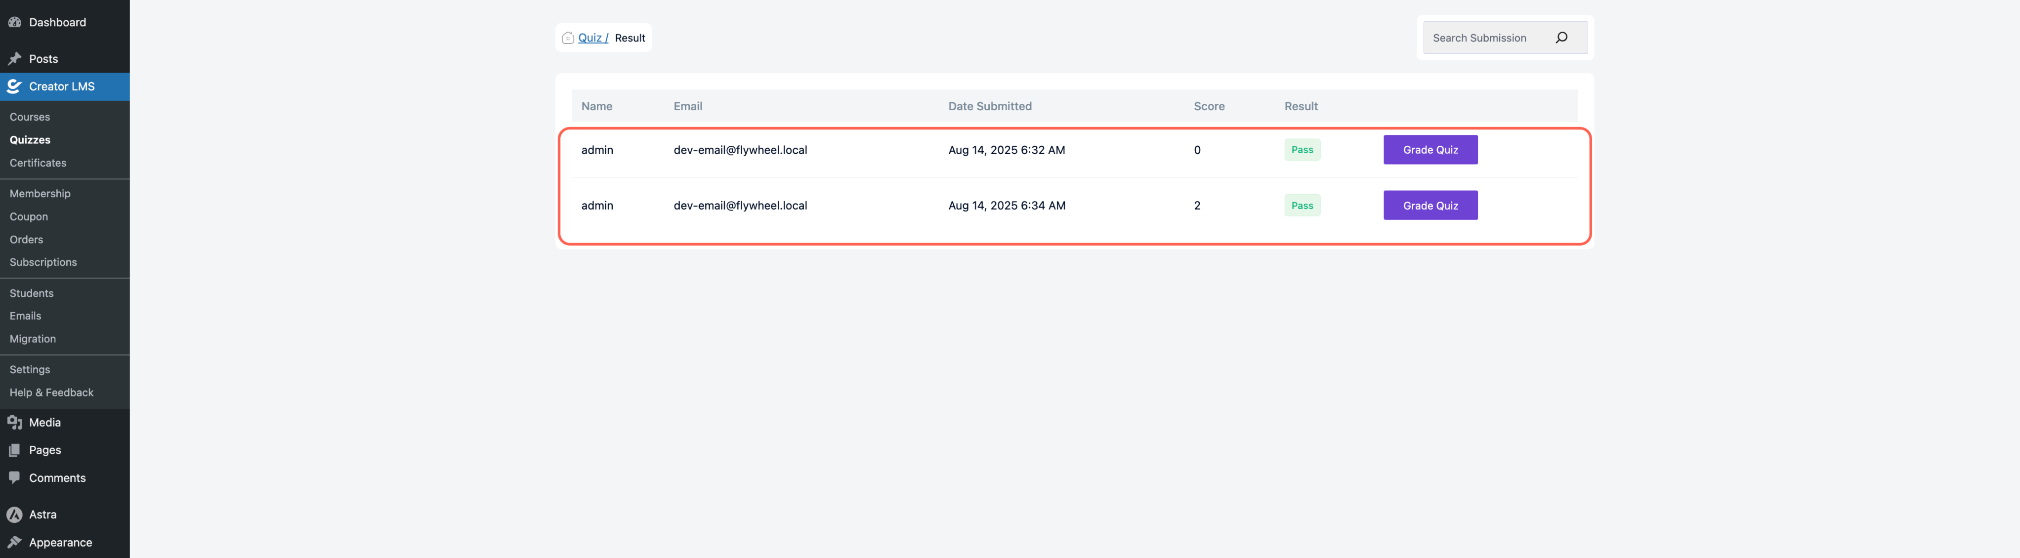Image resolution: width=2020 pixels, height=558 pixels.
Task: Open the Appearance menu label
Action: click(x=60, y=543)
